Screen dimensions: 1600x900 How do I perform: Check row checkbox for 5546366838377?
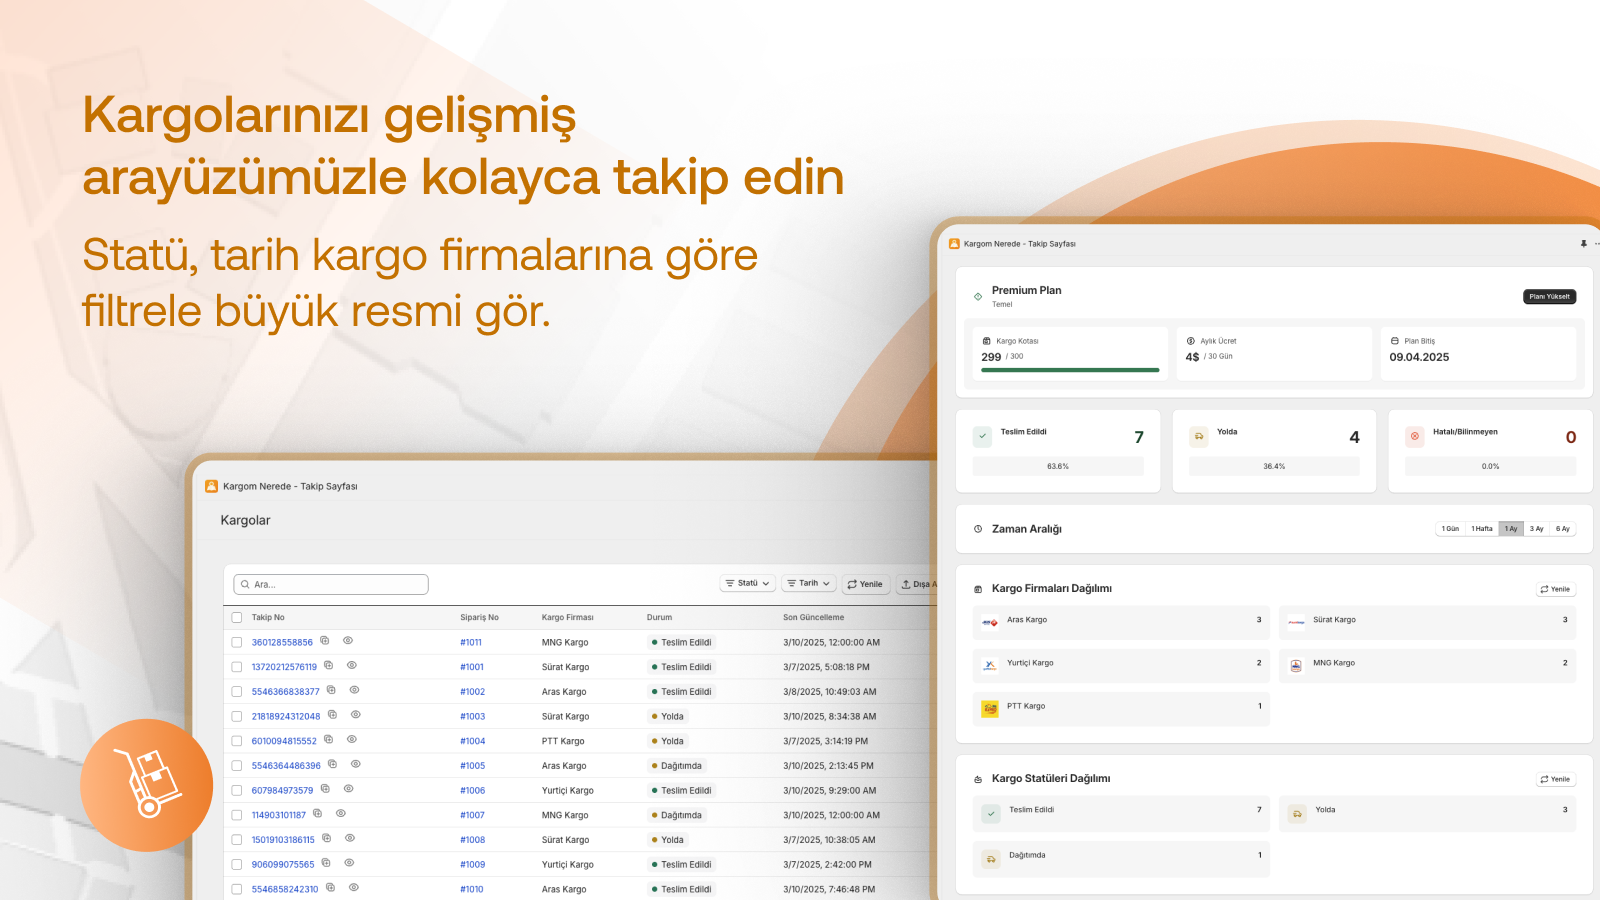click(x=237, y=691)
